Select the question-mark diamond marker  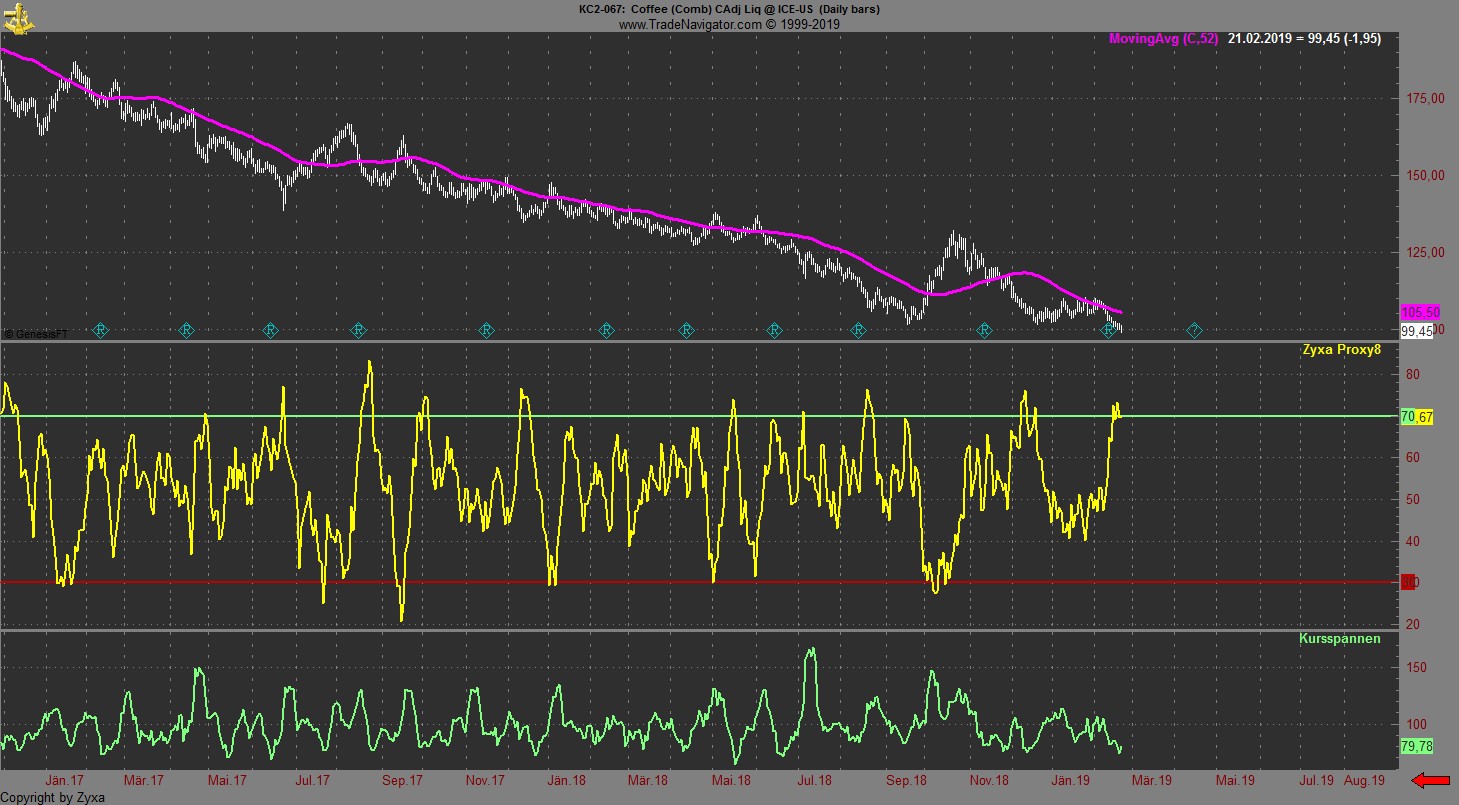[1194, 330]
